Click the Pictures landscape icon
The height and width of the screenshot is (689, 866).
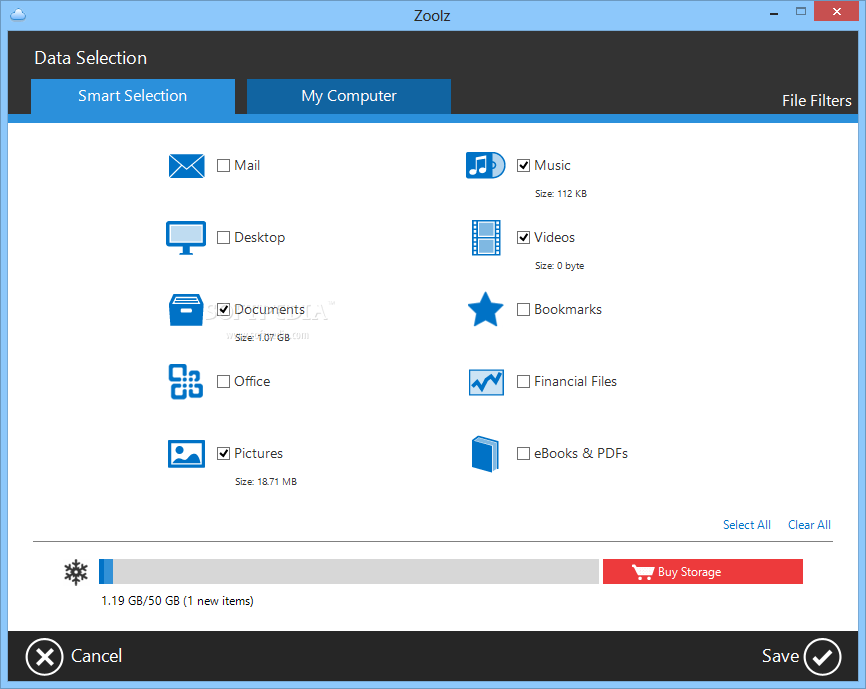coord(186,454)
